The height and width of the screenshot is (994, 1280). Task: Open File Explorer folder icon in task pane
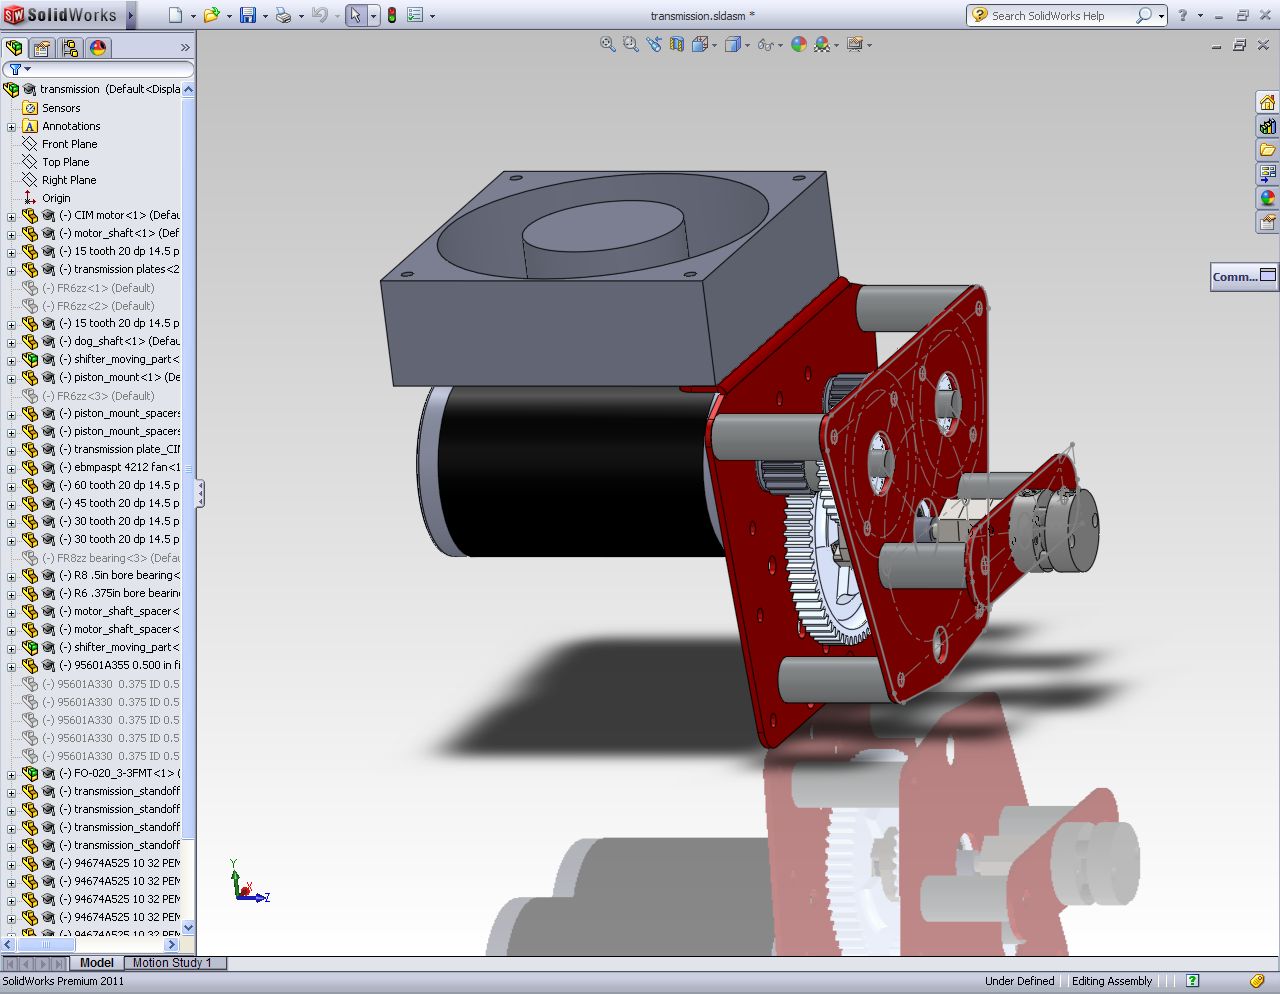(x=1267, y=150)
